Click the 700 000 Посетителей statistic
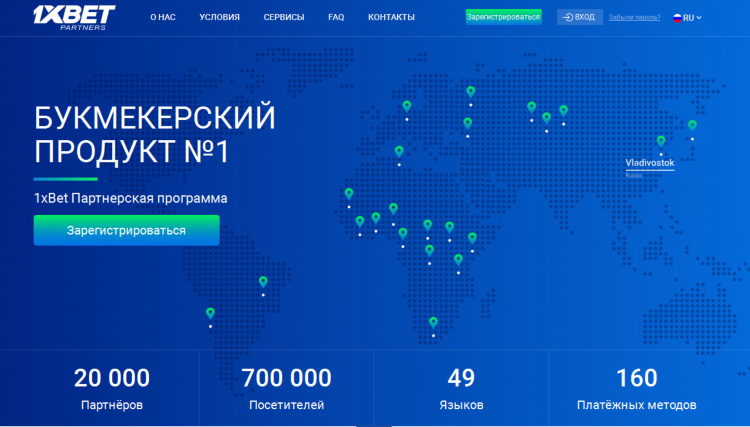Viewport: 750px width, 427px height. (287, 388)
